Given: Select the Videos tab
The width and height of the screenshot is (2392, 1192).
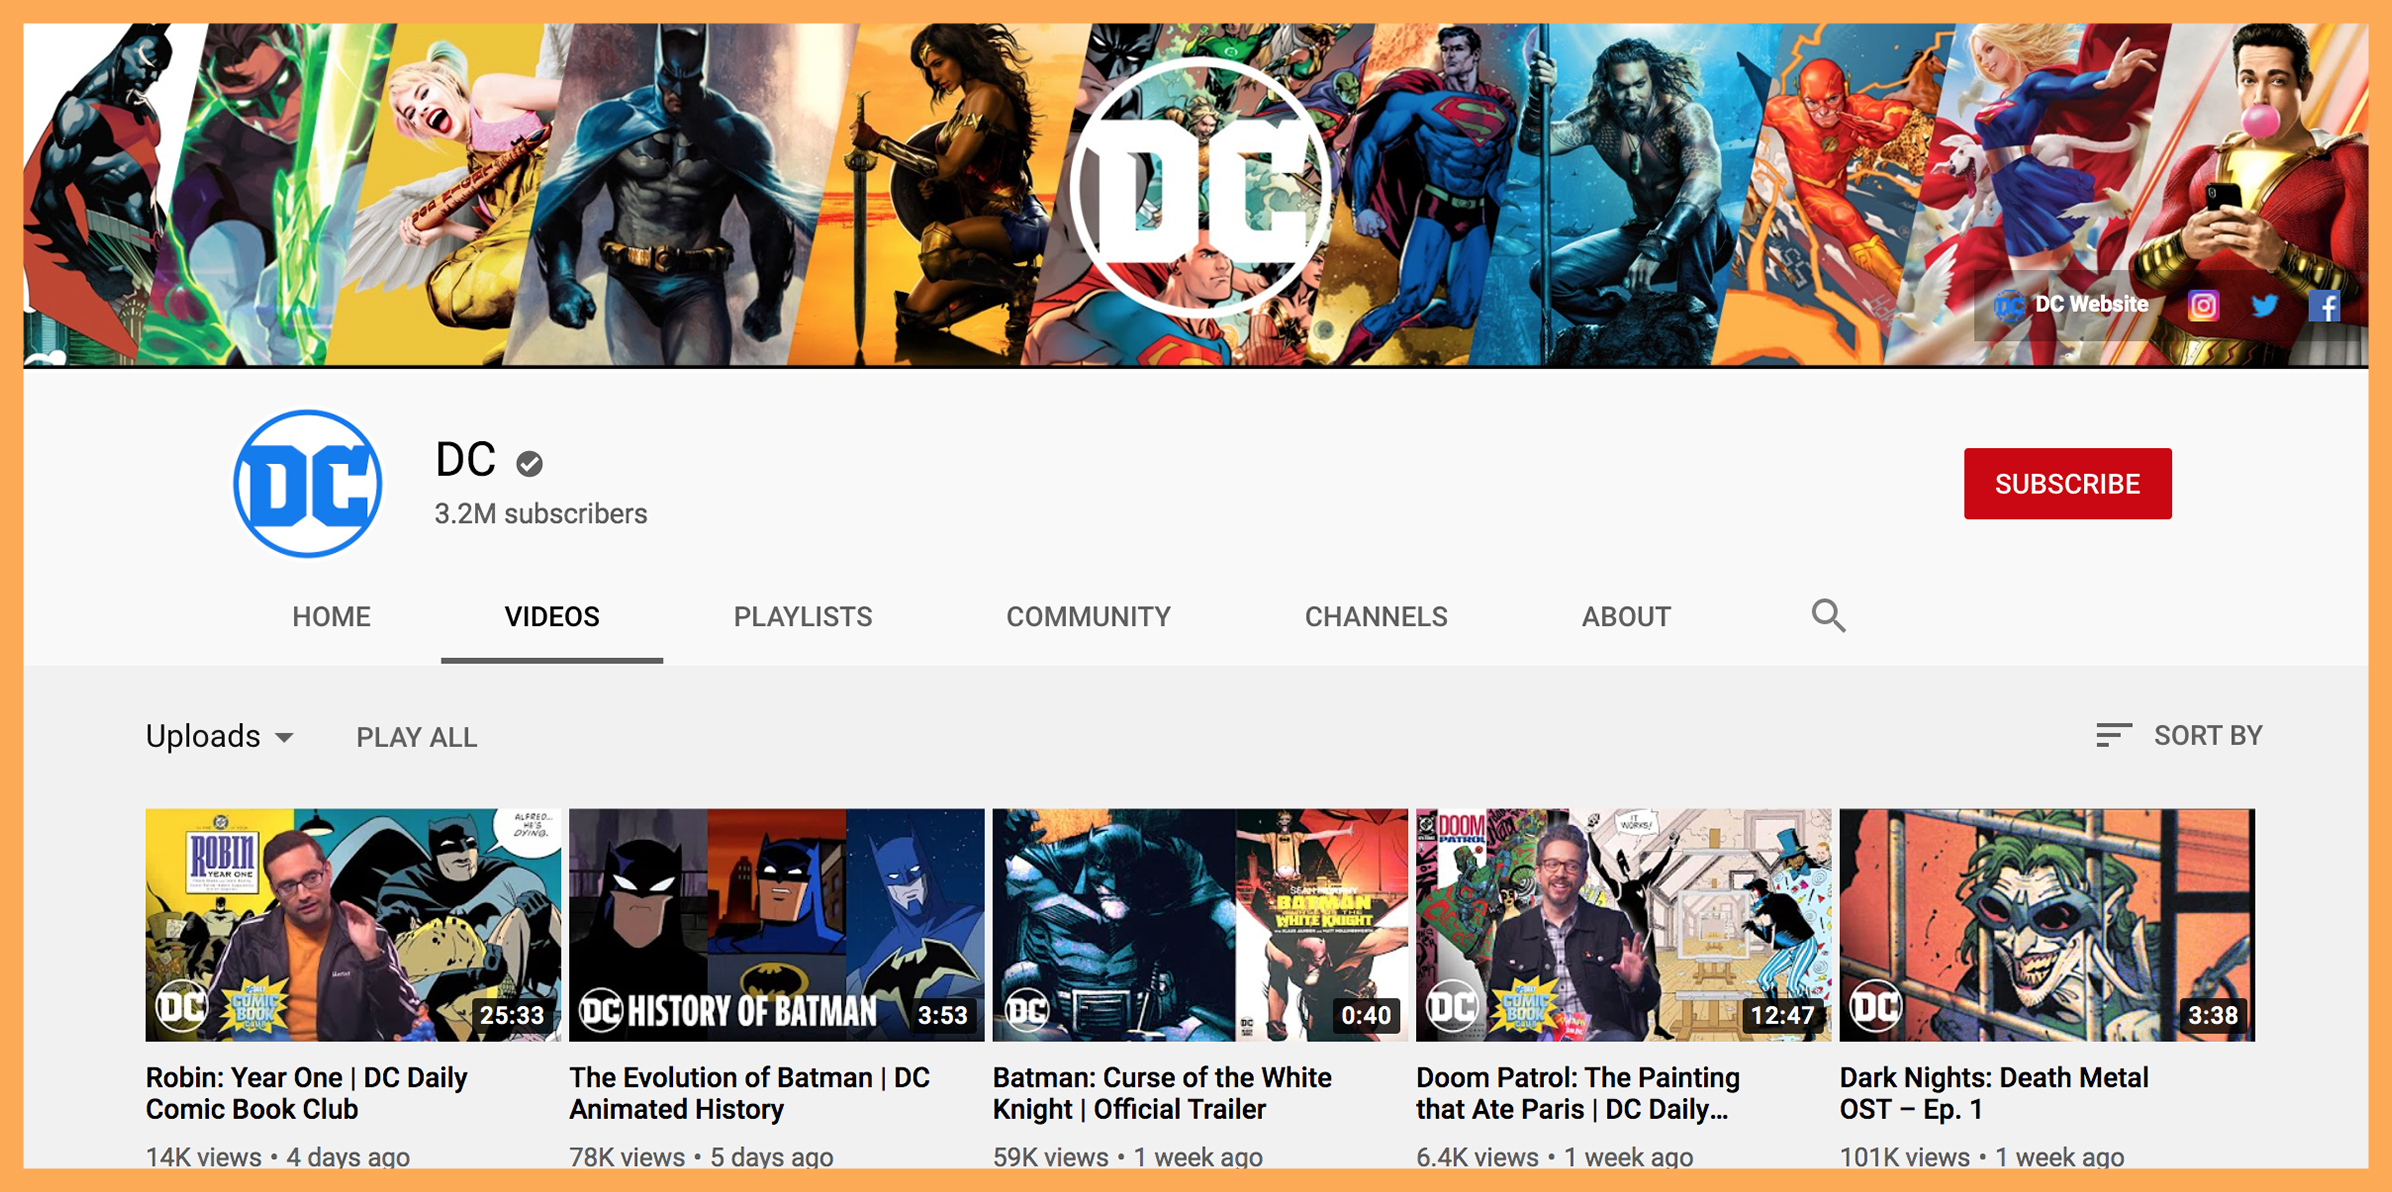Looking at the screenshot, I should point(552,617).
